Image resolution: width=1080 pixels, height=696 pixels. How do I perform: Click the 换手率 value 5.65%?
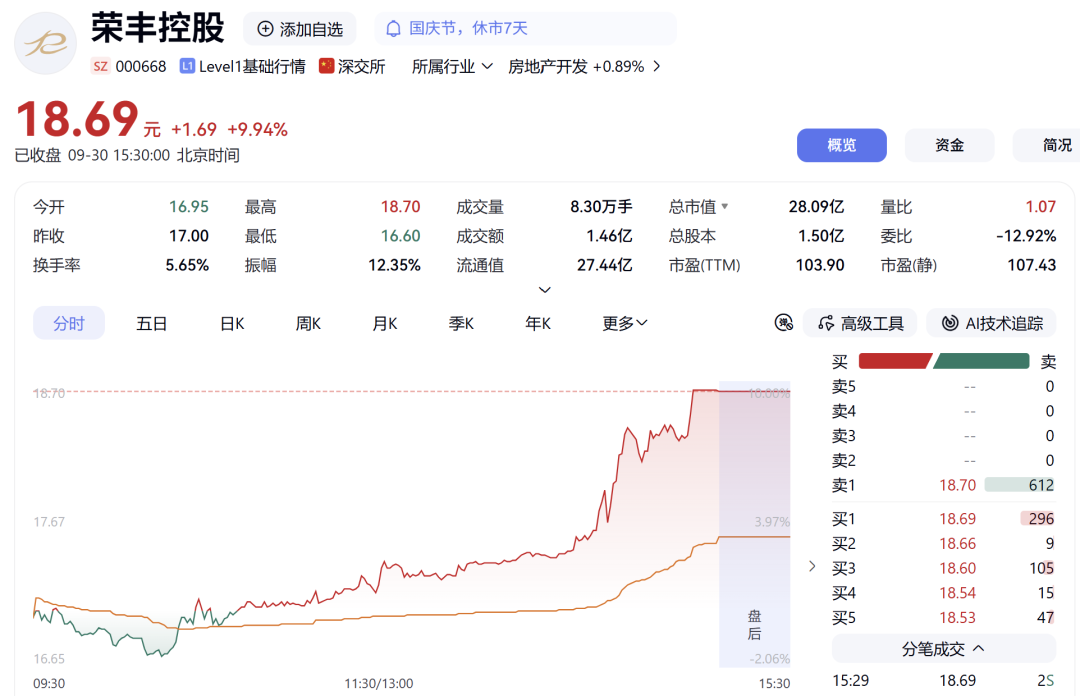point(187,265)
